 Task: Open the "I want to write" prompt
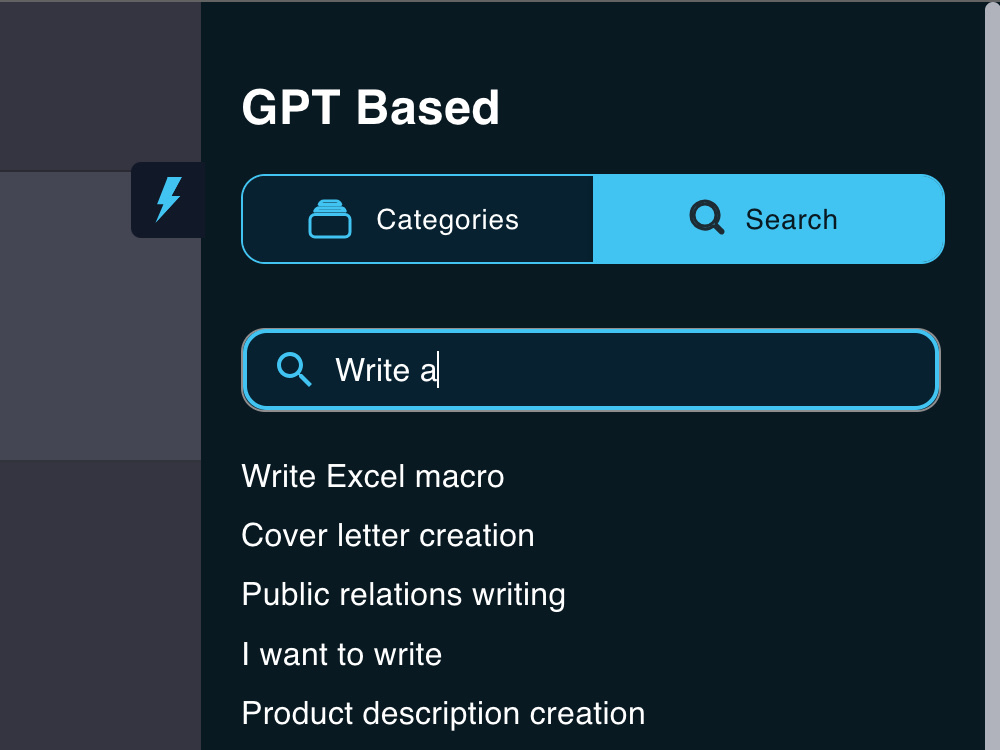click(342, 654)
